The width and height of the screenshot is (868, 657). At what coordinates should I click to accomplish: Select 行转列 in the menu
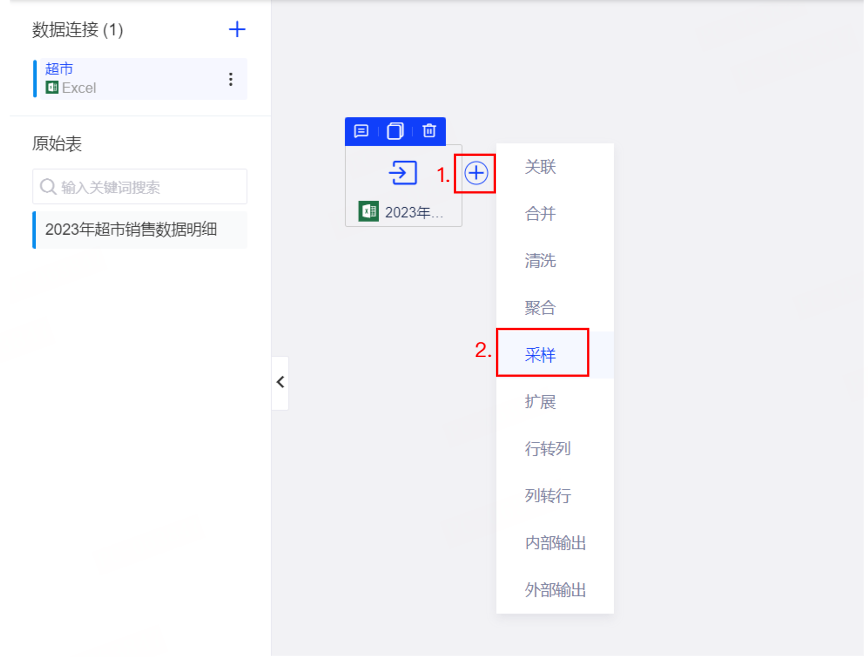click(x=547, y=449)
